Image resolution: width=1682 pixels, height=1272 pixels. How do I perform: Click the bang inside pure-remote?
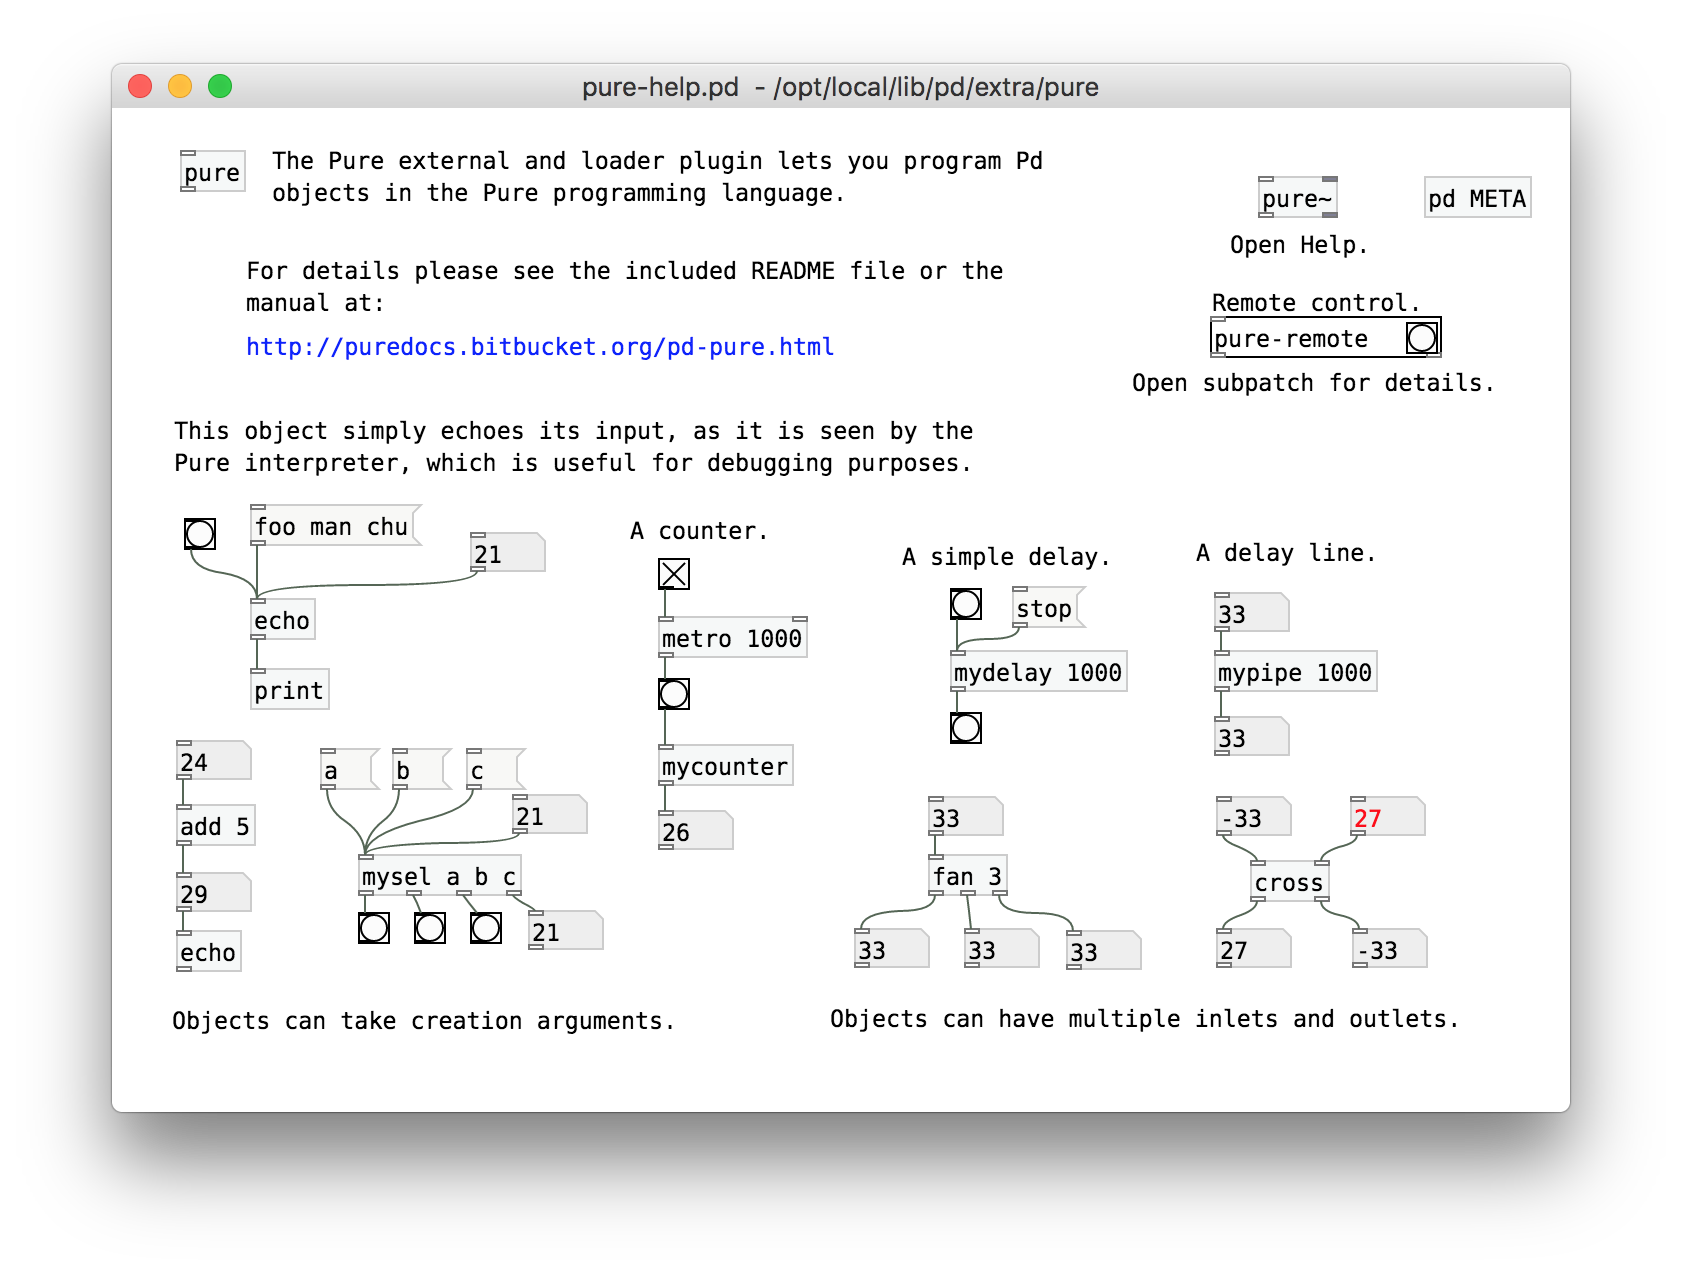[x=1421, y=338]
